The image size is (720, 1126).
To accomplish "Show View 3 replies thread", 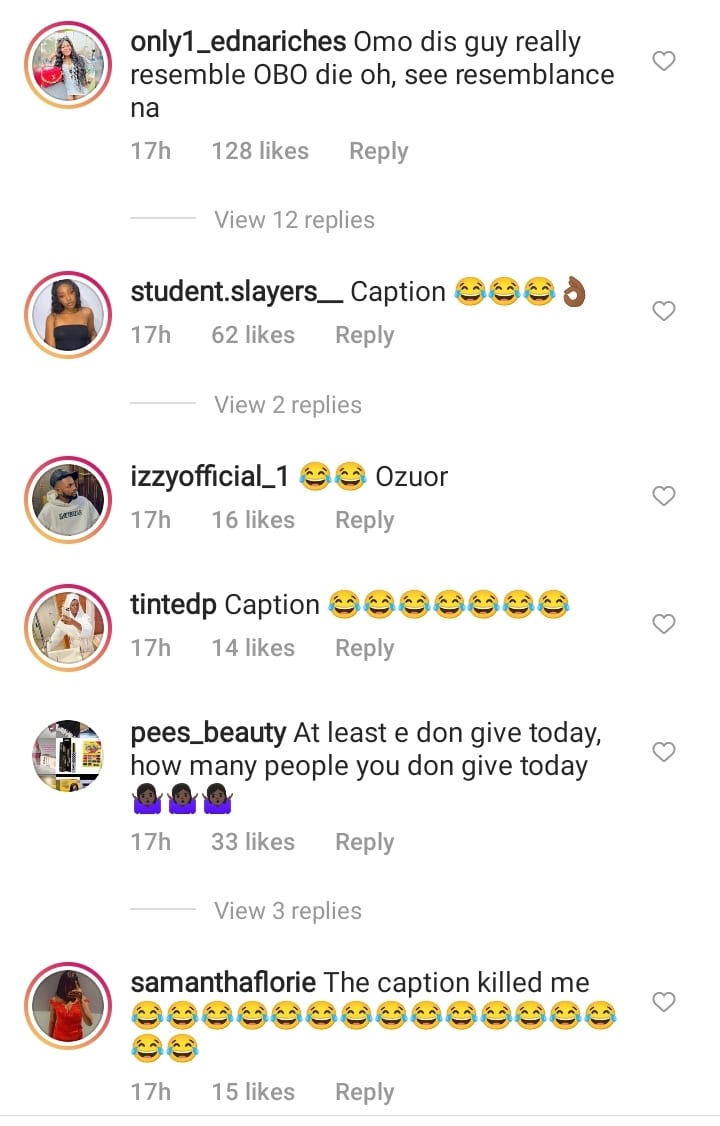I will 288,911.
